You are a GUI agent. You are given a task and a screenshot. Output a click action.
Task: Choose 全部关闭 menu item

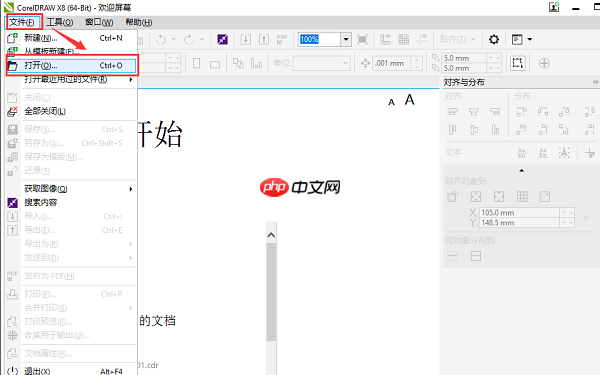point(72,111)
